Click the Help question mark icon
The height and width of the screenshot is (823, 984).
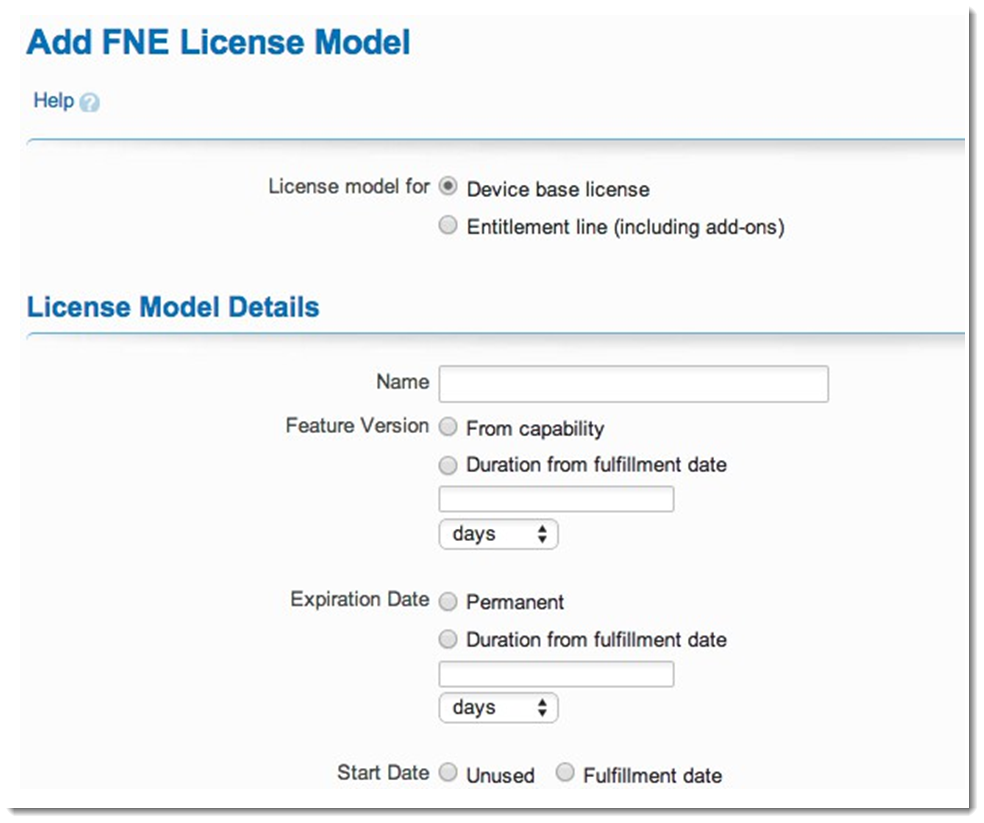90,102
